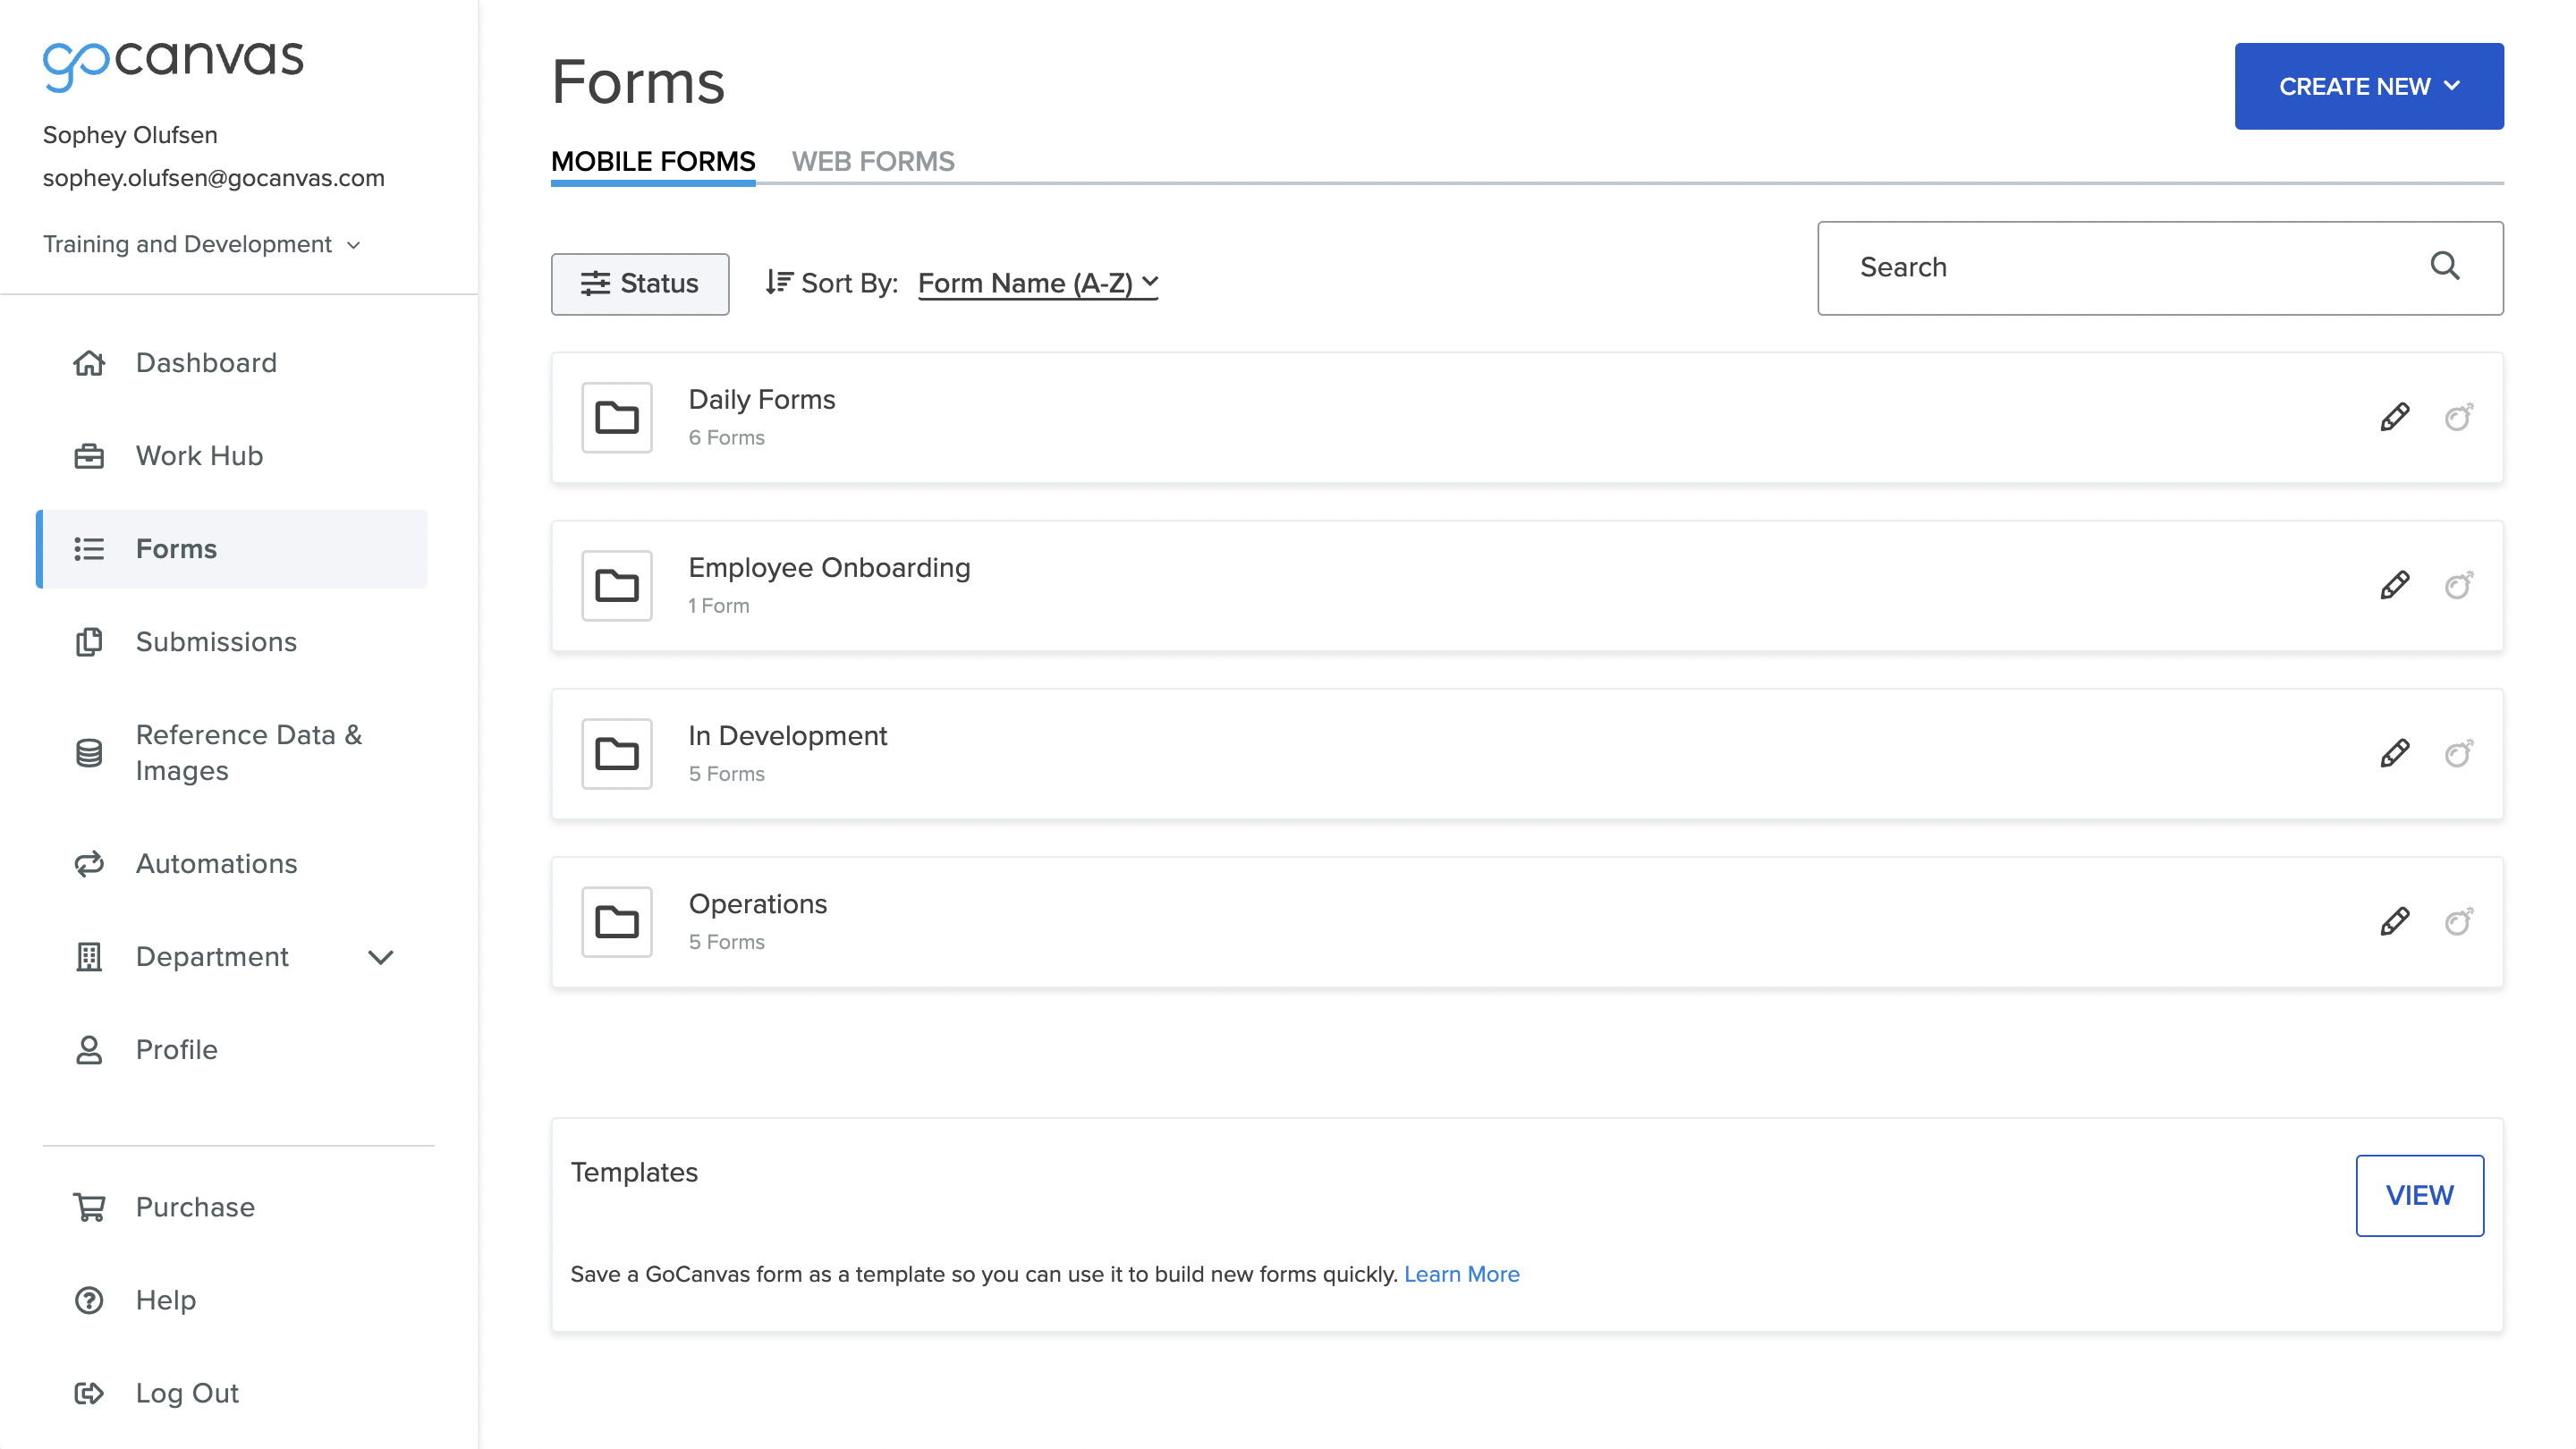Click Learn More about templates
The height and width of the screenshot is (1449, 2576).
(x=1461, y=1274)
